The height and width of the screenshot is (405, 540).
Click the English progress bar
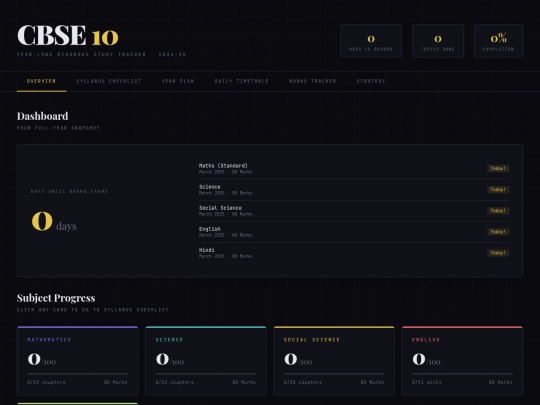462,374
